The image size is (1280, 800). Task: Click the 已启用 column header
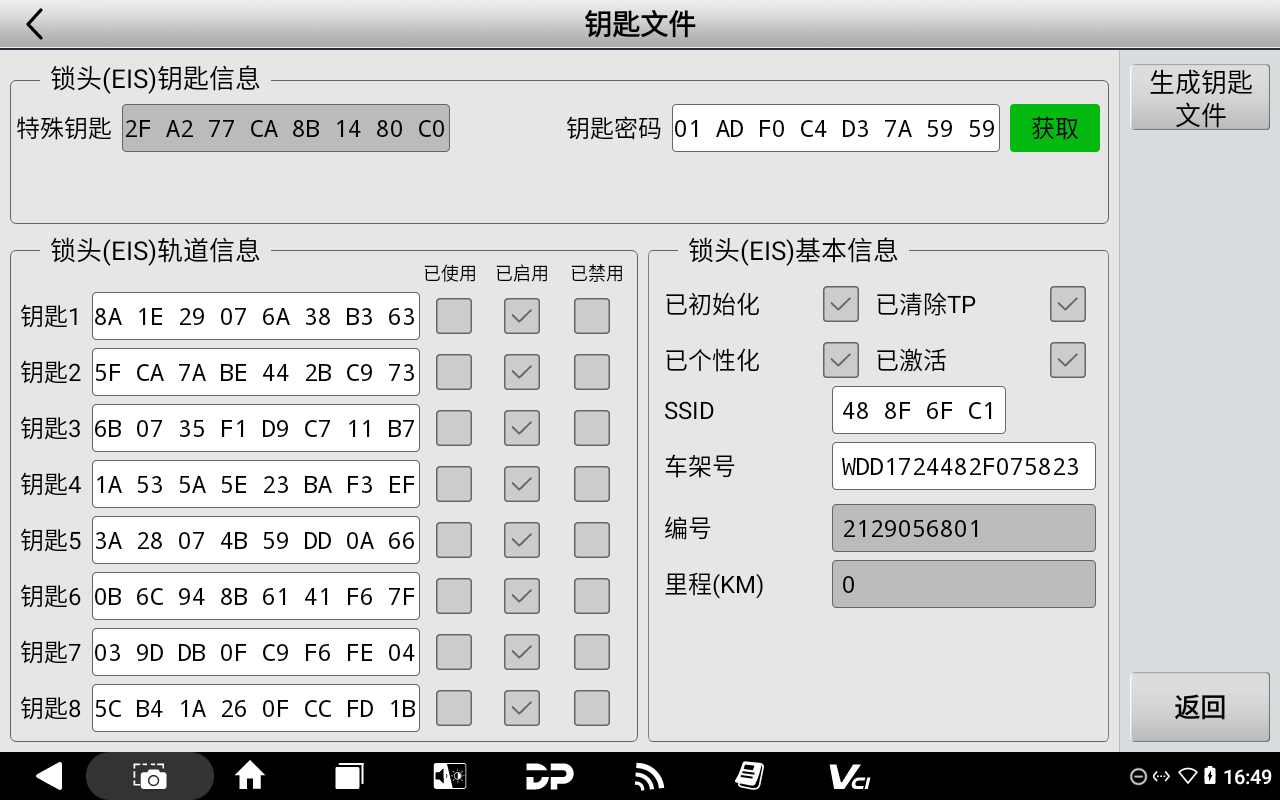coord(522,273)
